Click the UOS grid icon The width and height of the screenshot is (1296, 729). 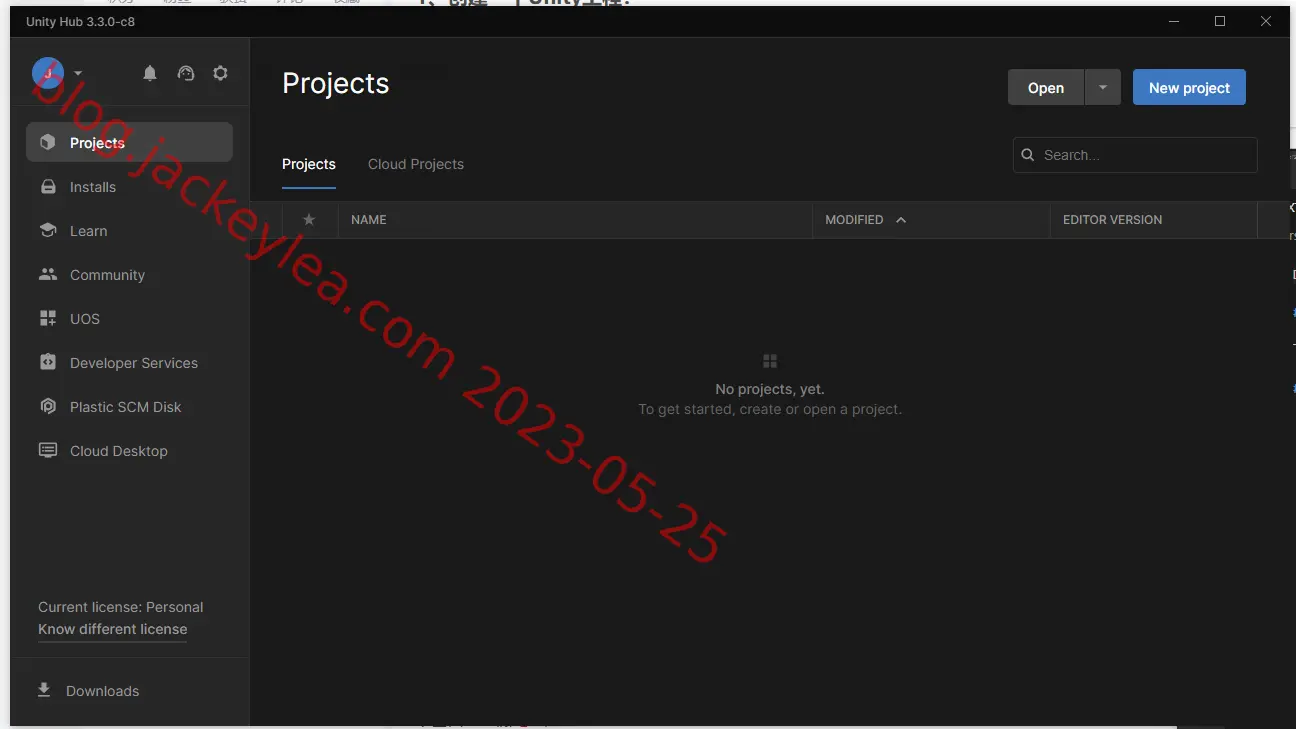(48, 319)
